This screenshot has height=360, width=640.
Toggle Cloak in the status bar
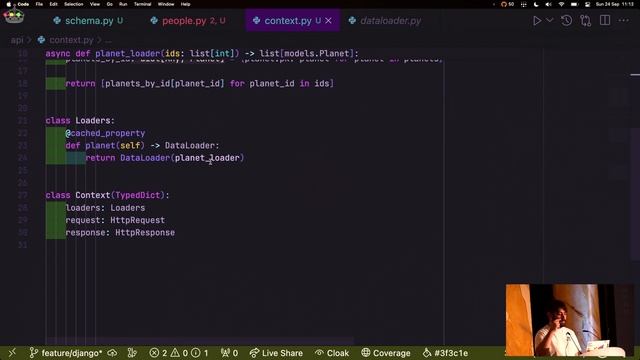(332, 353)
